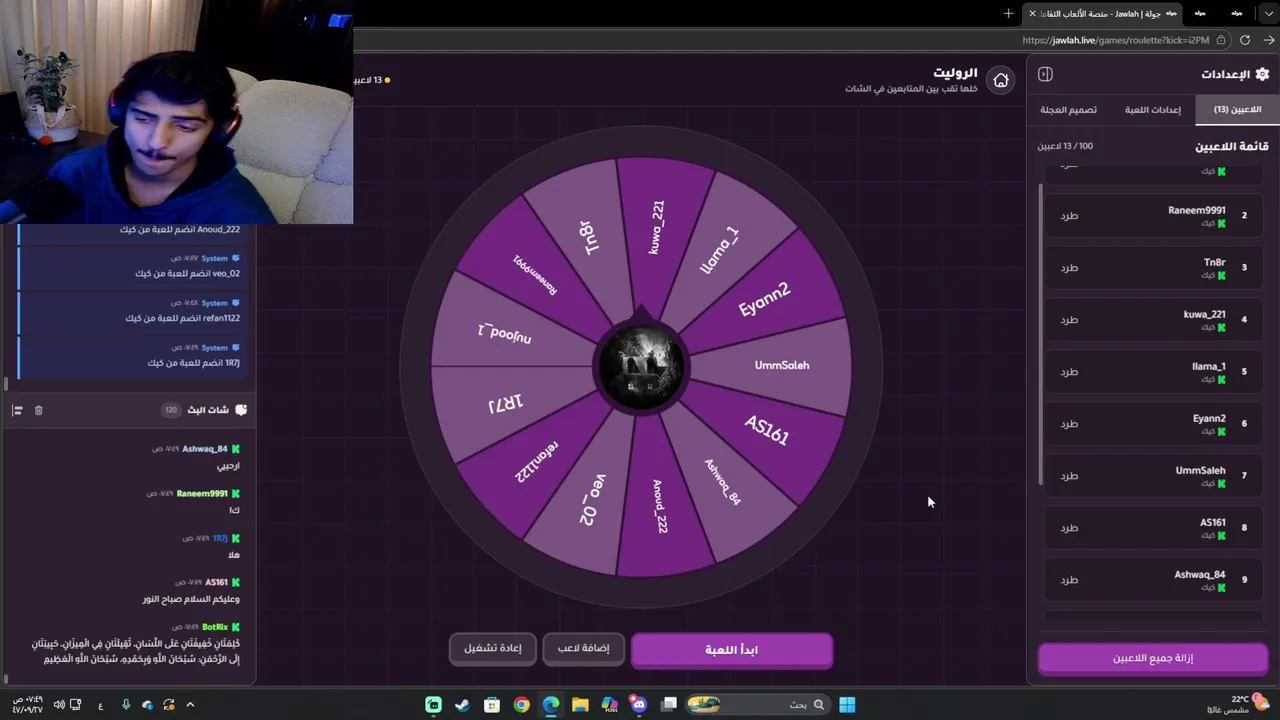Screen dimensions: 1280x720
Task: Kick player Eyann2 with طرد
Action: tap(1069, 424)
